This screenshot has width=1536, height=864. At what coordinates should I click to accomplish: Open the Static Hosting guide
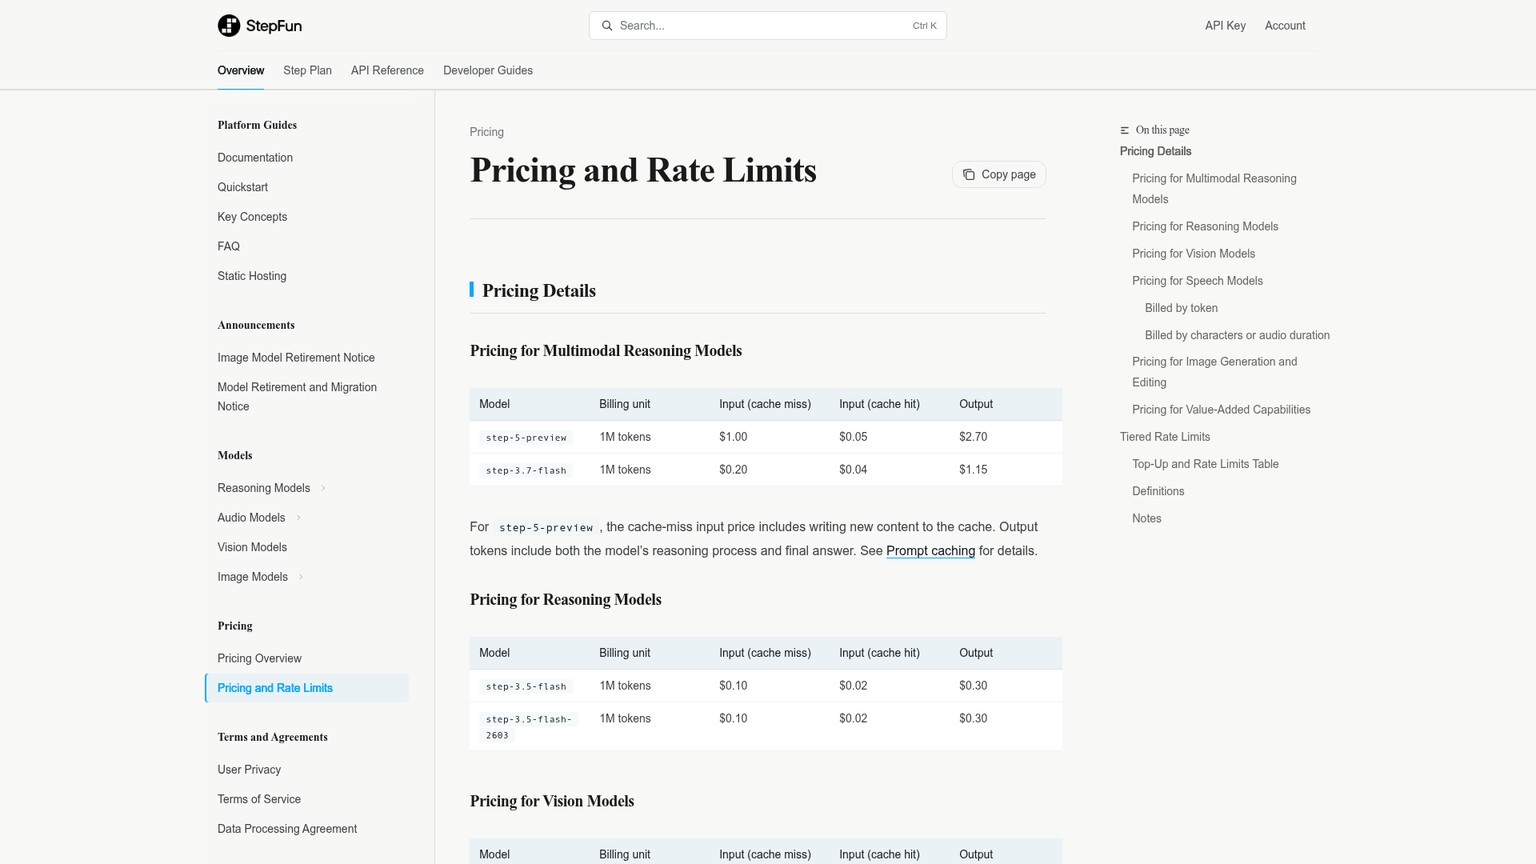(252, 277)
